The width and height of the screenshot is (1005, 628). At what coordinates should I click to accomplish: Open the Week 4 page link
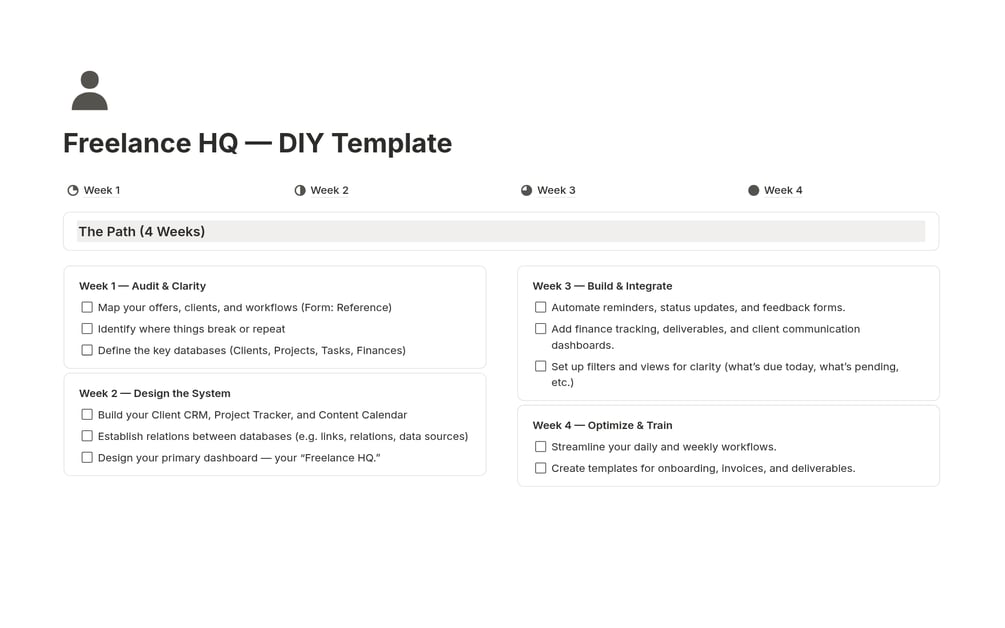(783, 190)
